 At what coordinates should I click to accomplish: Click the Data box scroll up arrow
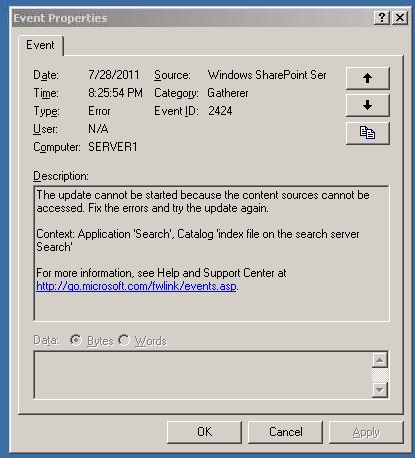pyautogui.click(x=380, y=360)
